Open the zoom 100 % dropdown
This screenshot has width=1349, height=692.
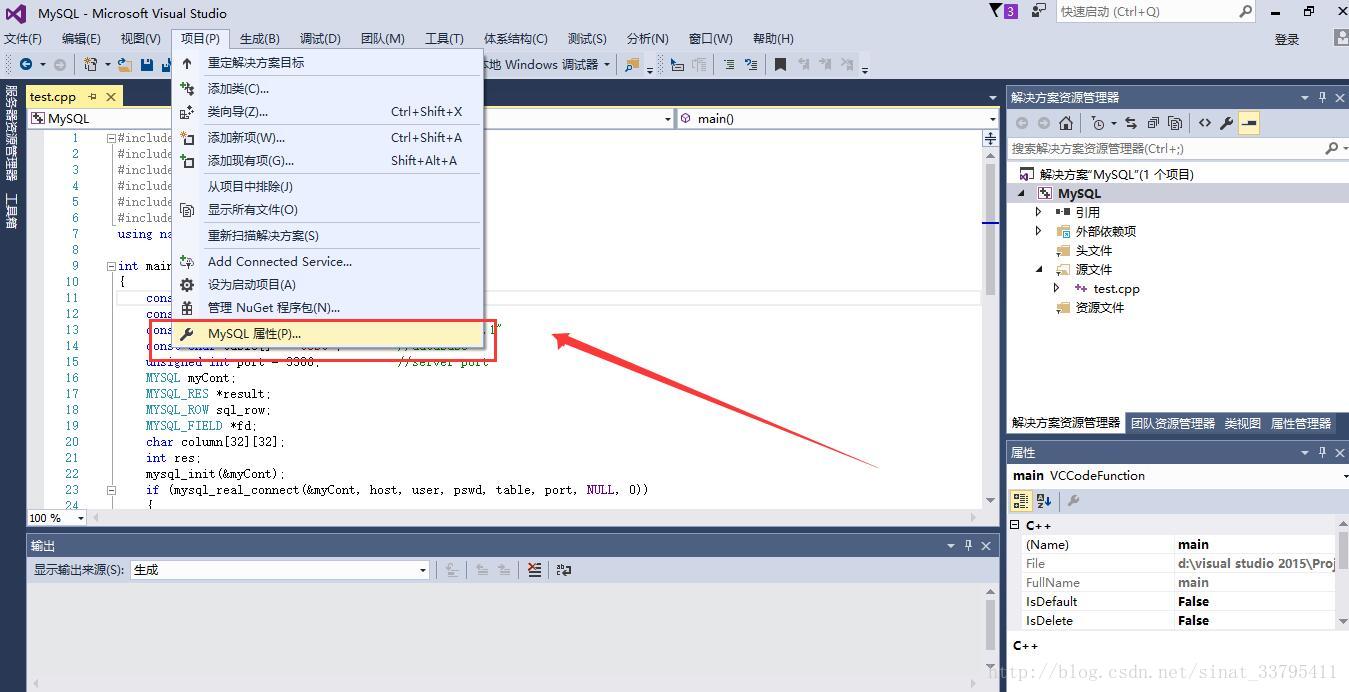coord(80,518)
